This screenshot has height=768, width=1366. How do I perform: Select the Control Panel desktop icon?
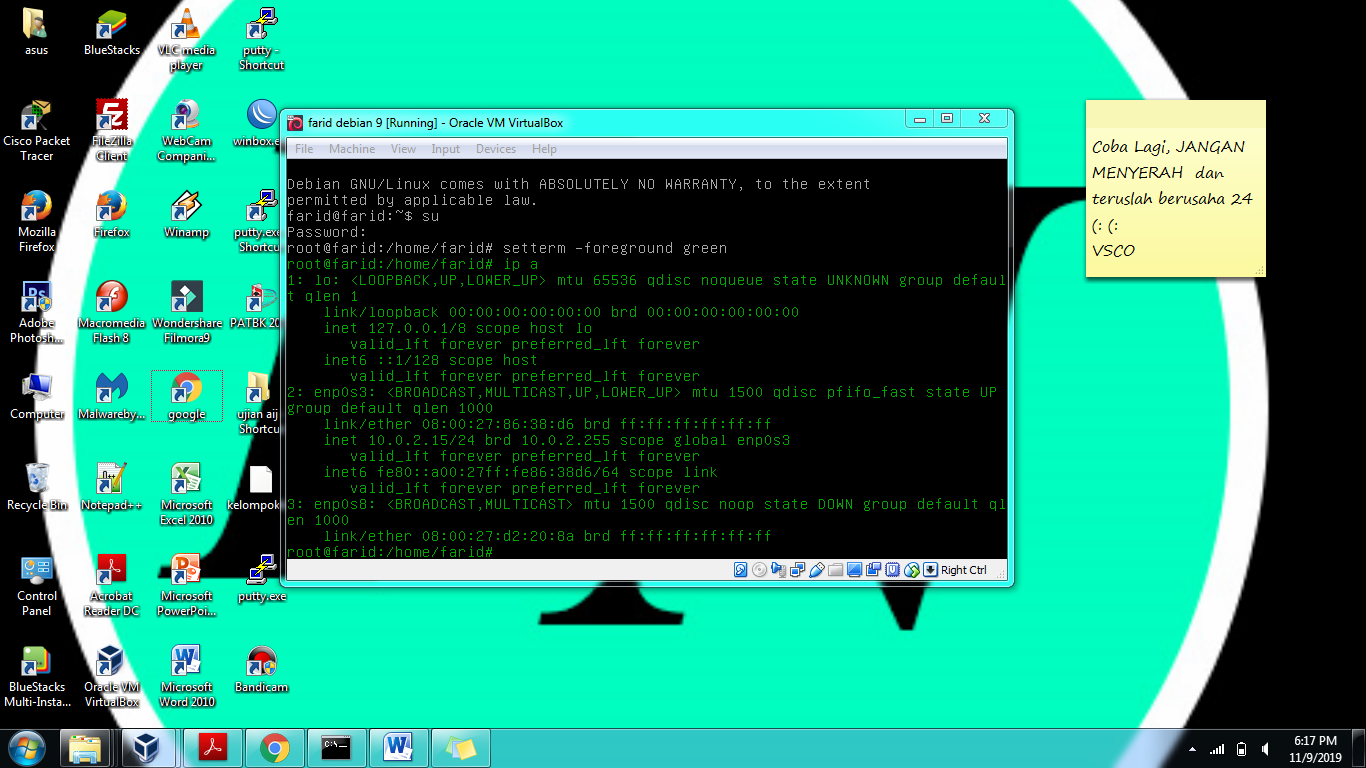(x=37, y=585)
